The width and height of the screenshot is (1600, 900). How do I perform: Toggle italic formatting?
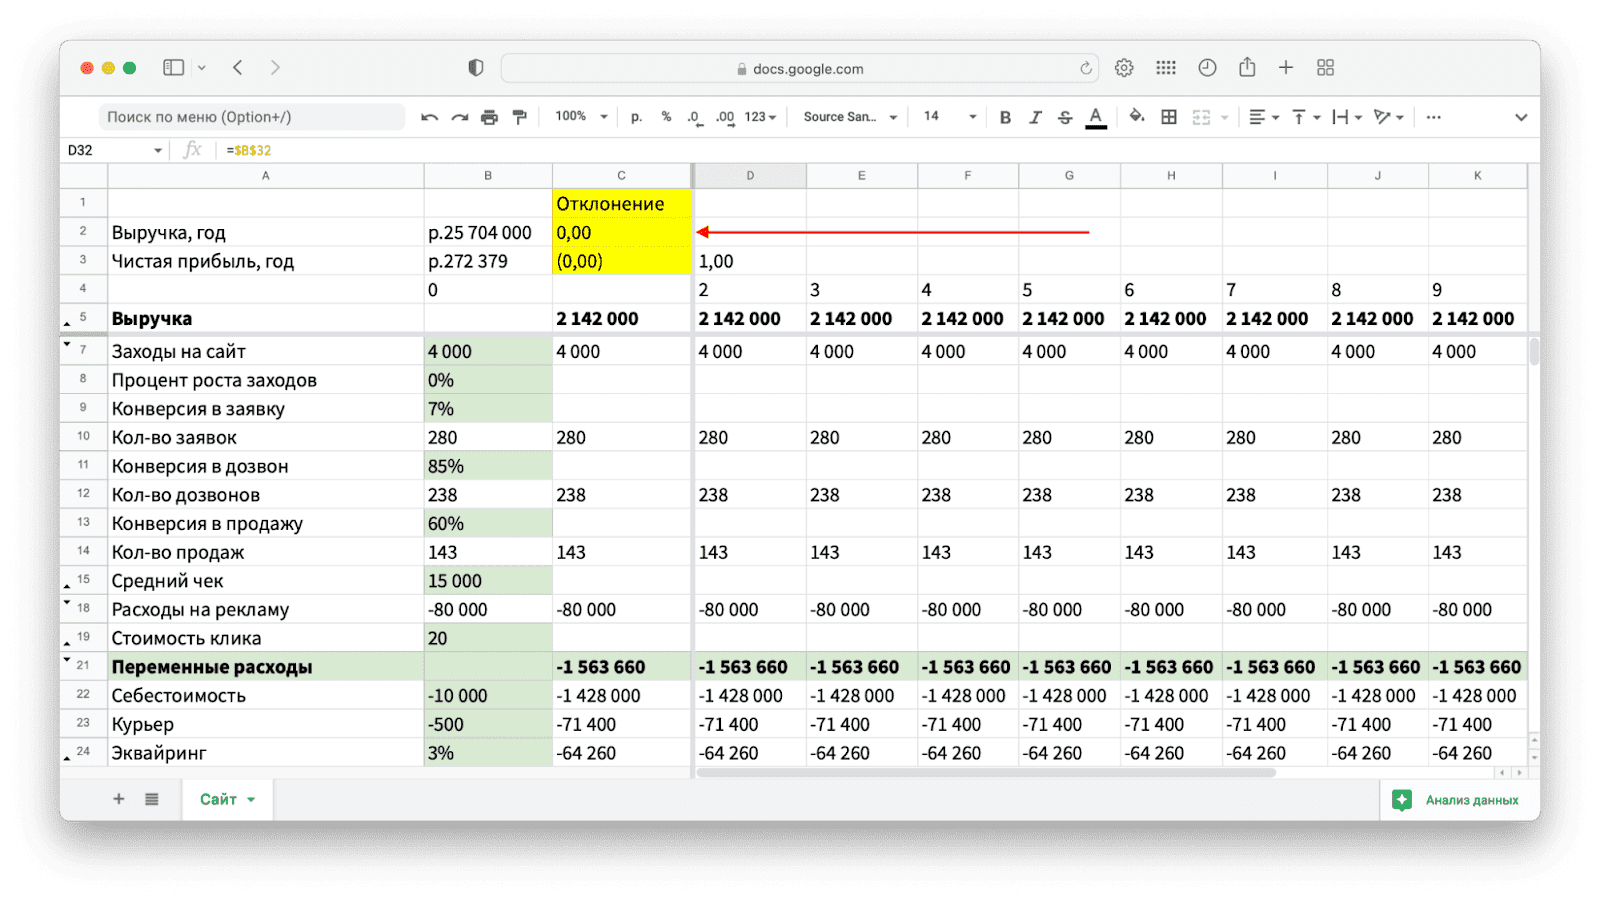tap(1035, 117)
